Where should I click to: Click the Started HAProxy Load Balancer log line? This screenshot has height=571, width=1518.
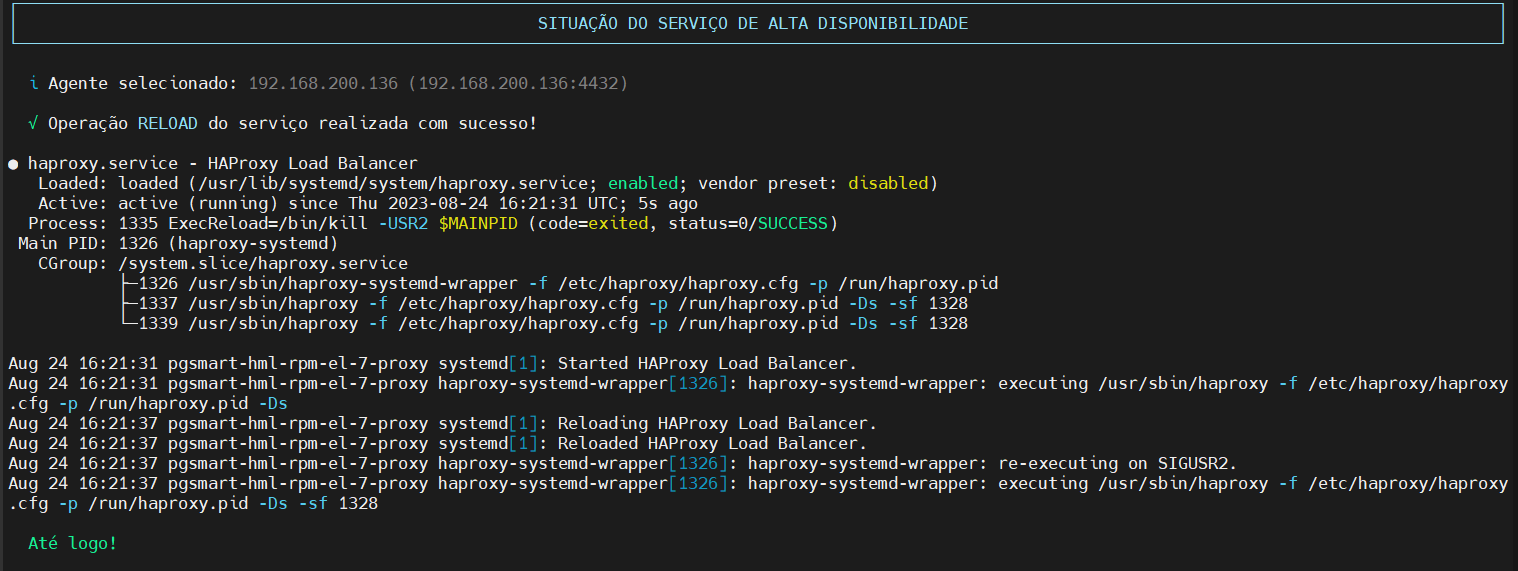coord(432,363)
